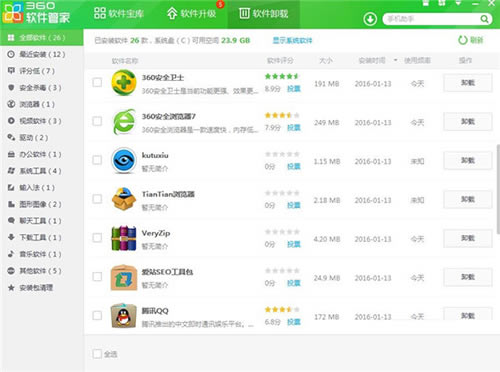This screenshot has height=372, width=500.
Task: Uninstall VeryZip with 卸载 button
Action: point(468,238)
